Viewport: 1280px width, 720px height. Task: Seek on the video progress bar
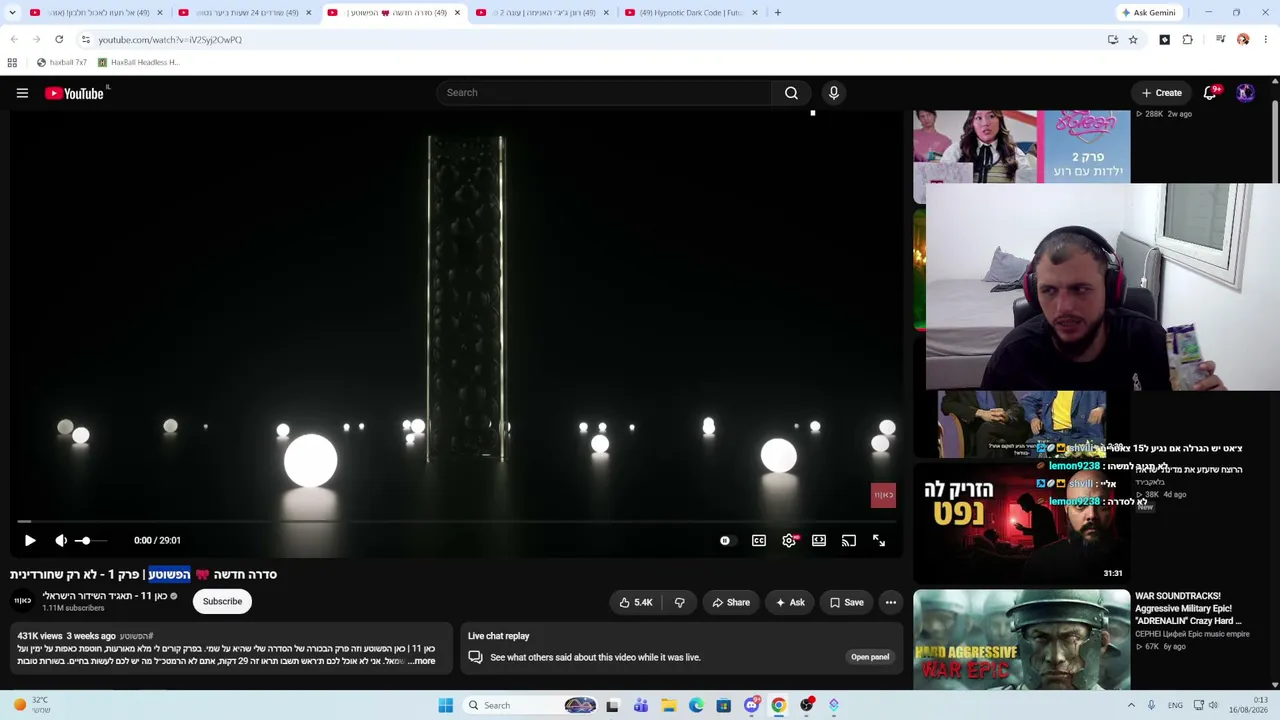(457, 522)
